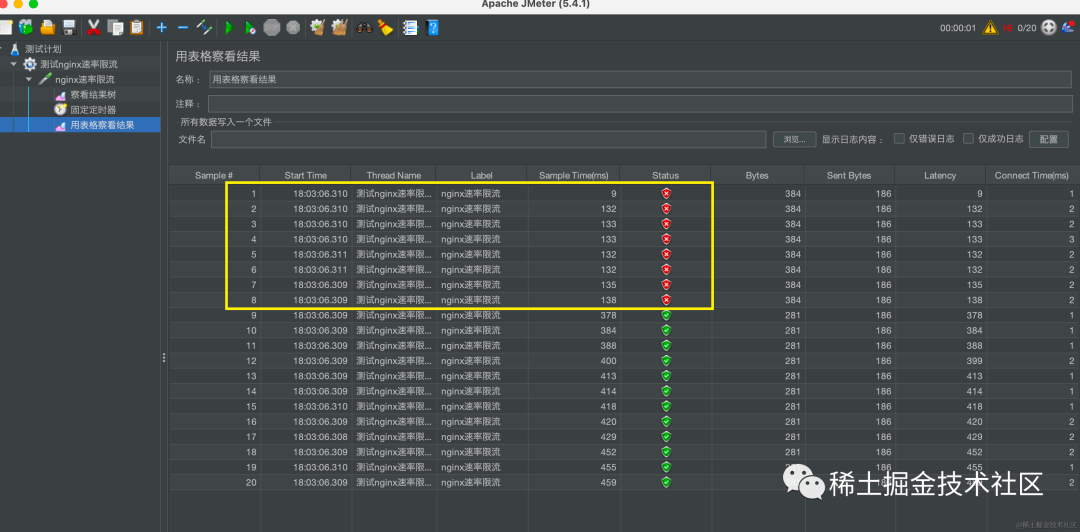Screen dimensions: 1080x532
Task: Click the JMeter feather icon at top right
Action: pyautogui.click(x=1069, y=28)
